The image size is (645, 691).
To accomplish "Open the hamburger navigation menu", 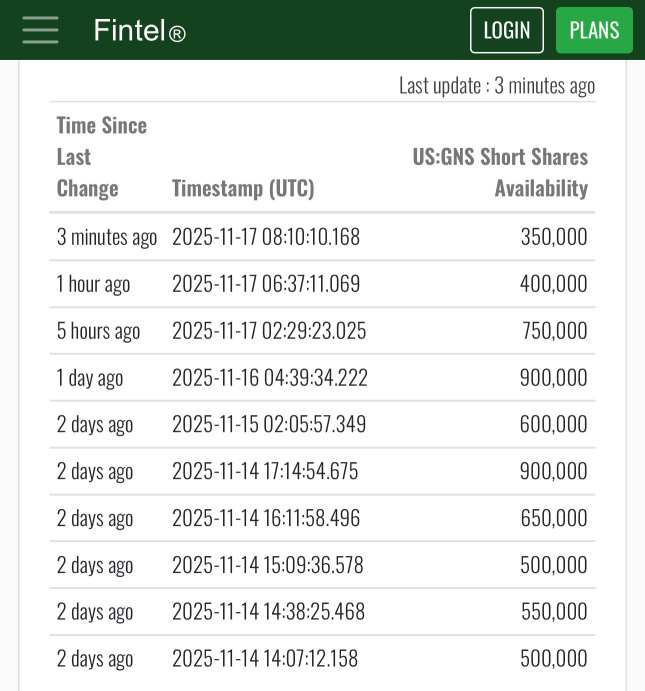I will [x=41, y=30].
